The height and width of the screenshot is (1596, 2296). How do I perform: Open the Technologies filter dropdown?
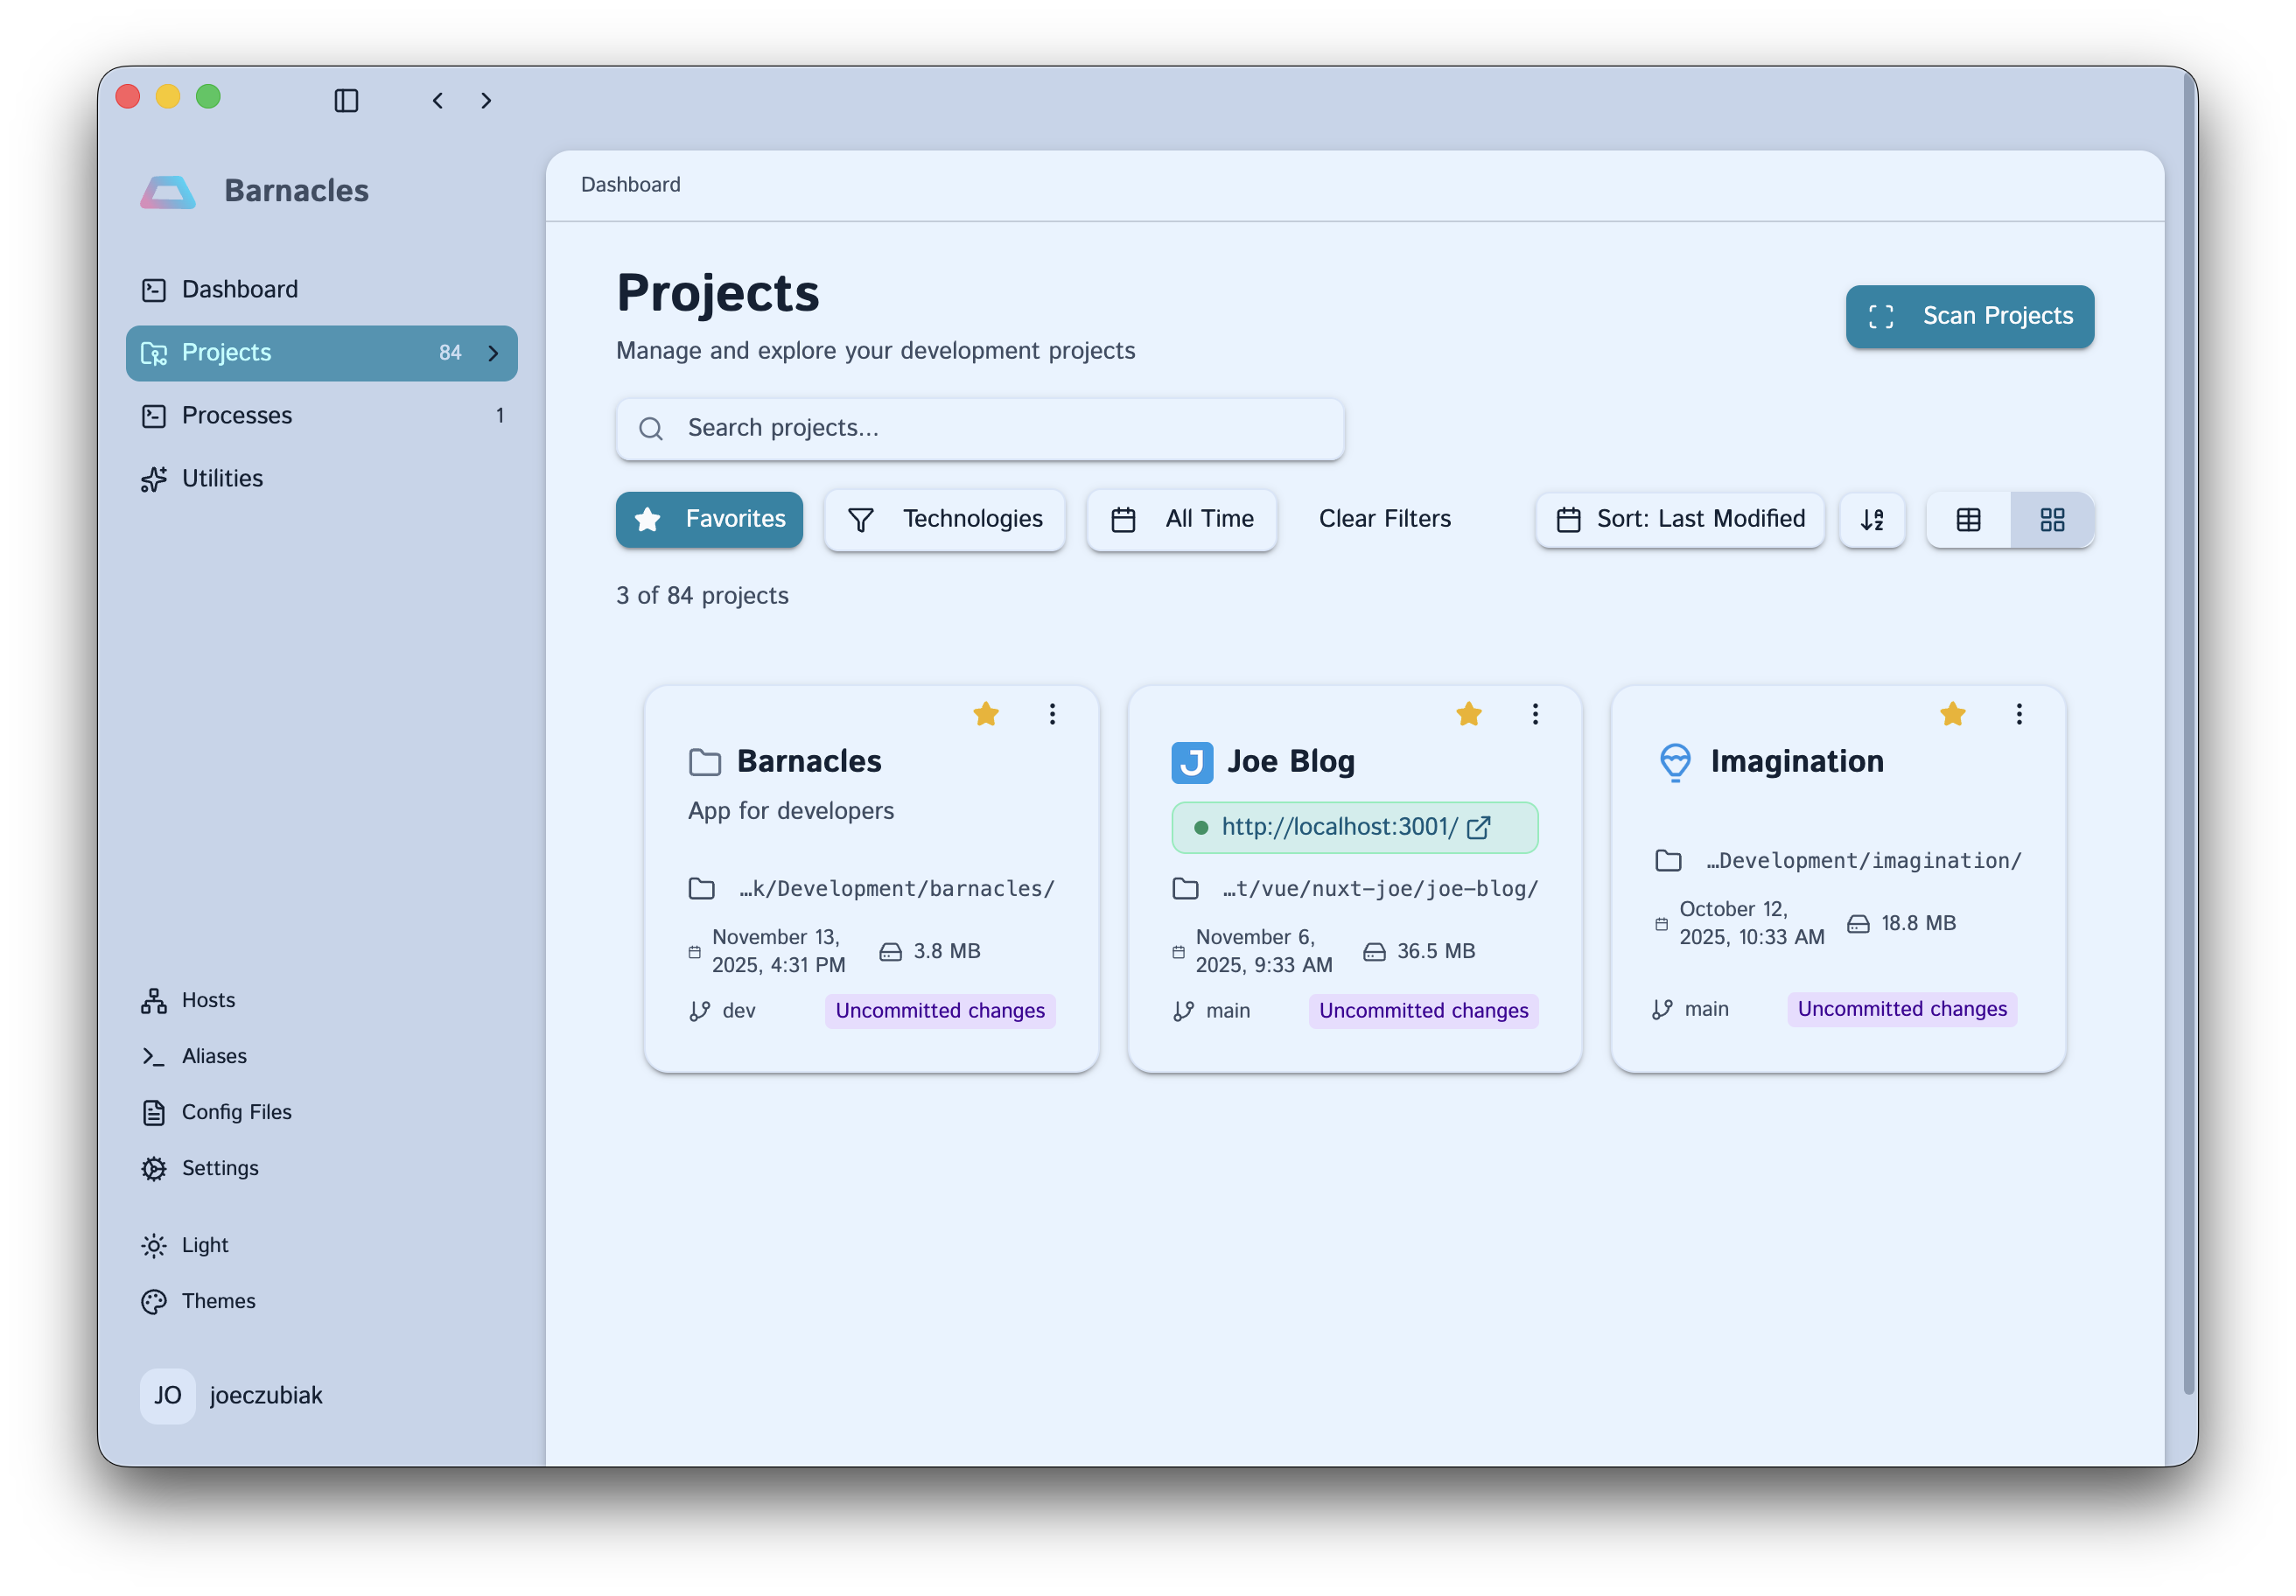click(x=944, y=519)
